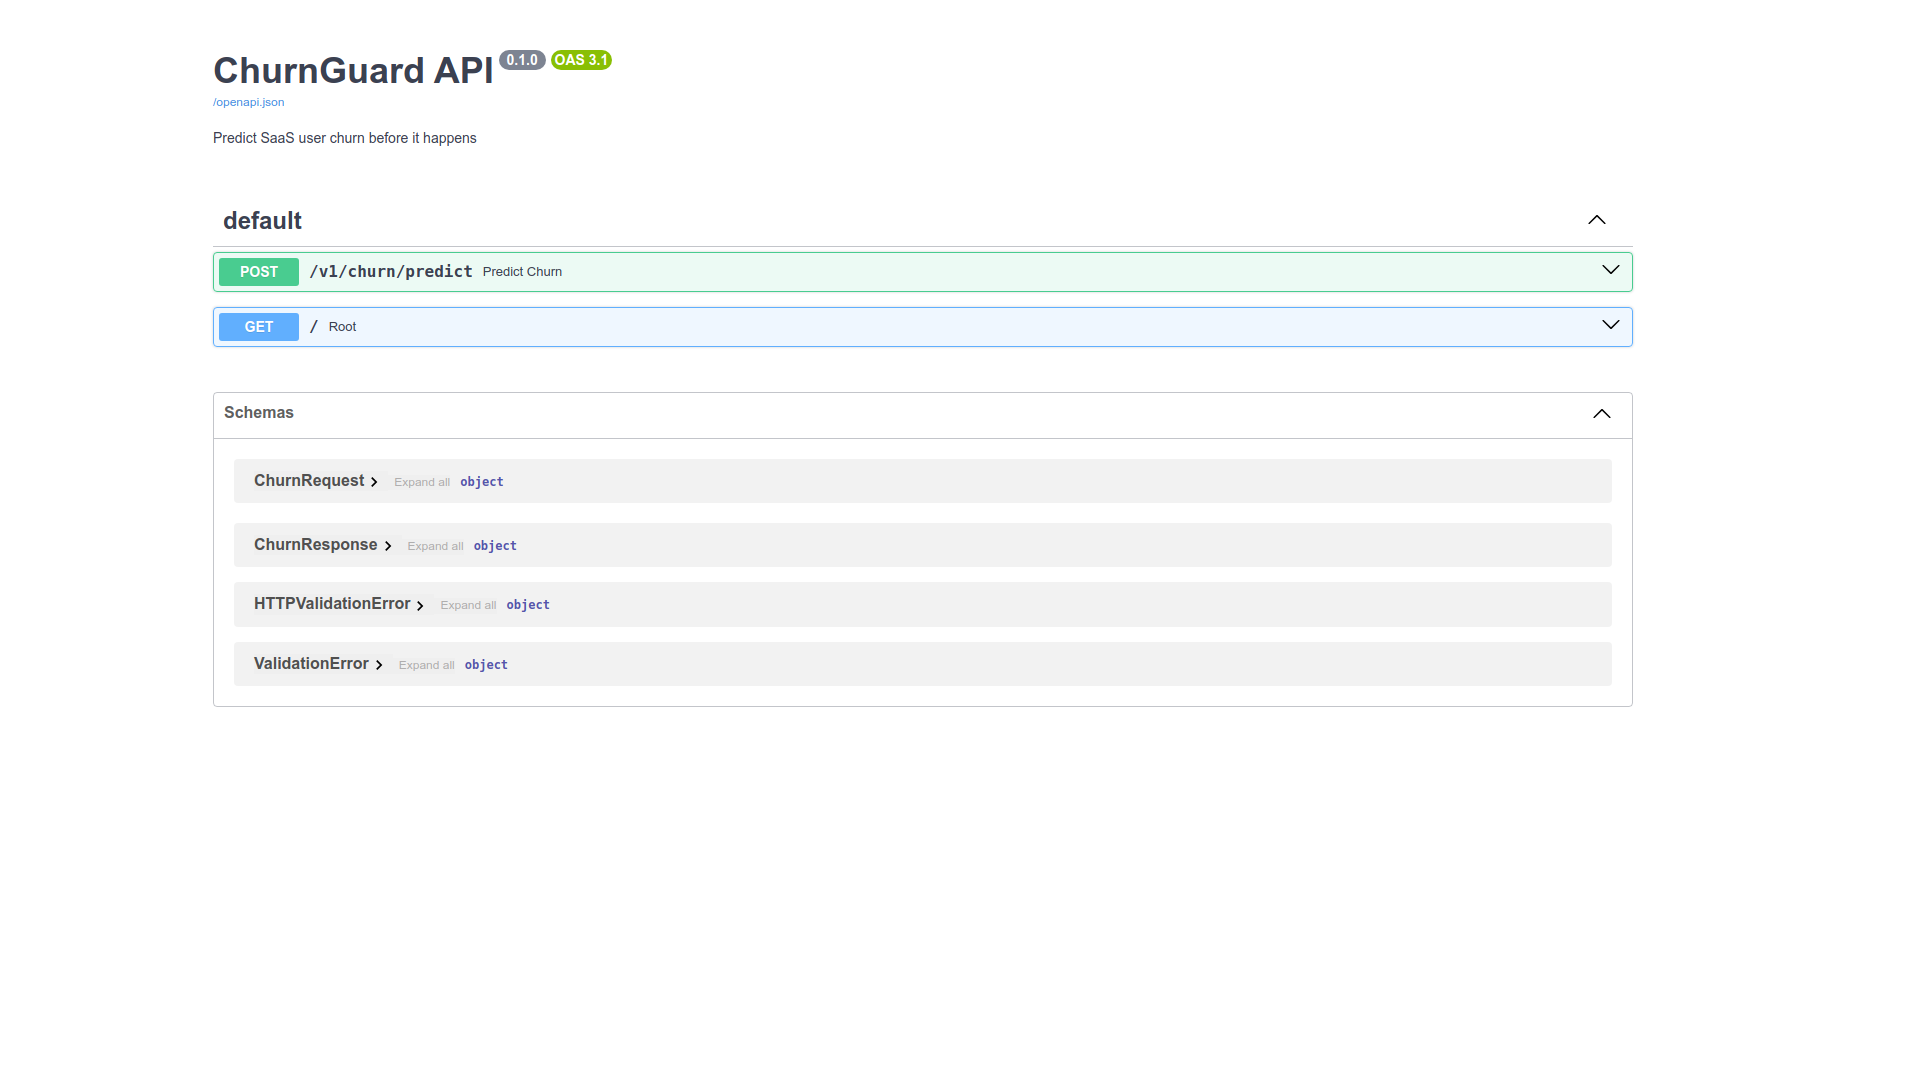
Task: Collapse the default tag section chevron
Action: click(1596, 220)
